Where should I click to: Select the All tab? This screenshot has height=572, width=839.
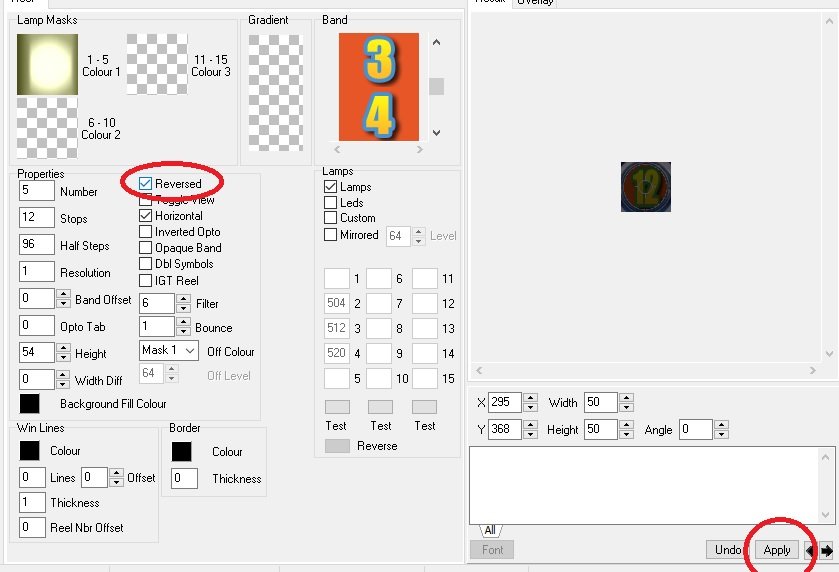pyautogui.click(x=490, y=530)
